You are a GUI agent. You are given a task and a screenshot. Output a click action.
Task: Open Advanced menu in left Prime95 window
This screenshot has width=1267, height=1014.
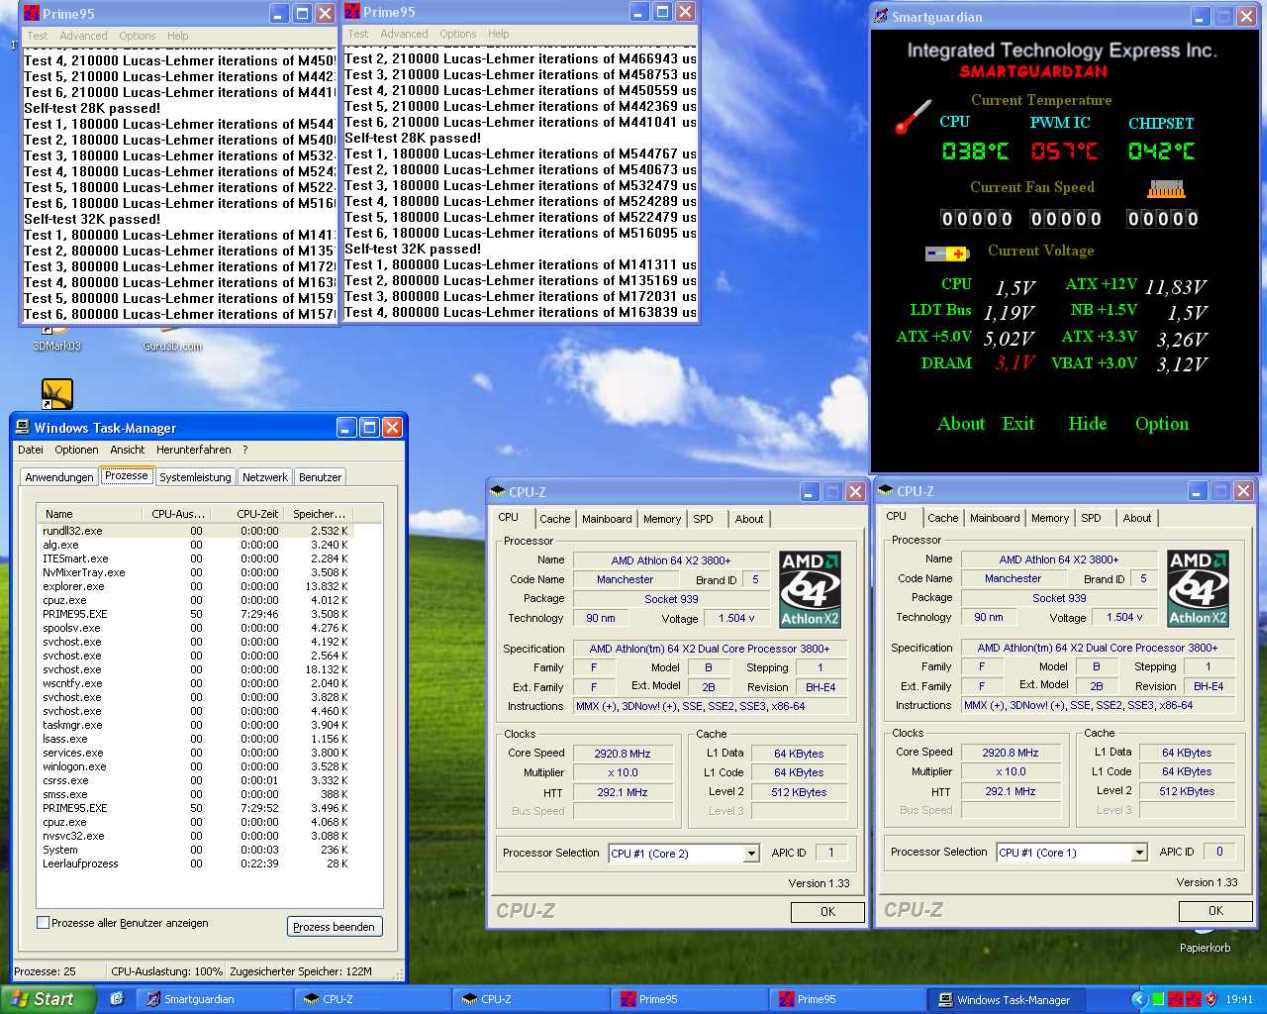[x=83, y=36]
